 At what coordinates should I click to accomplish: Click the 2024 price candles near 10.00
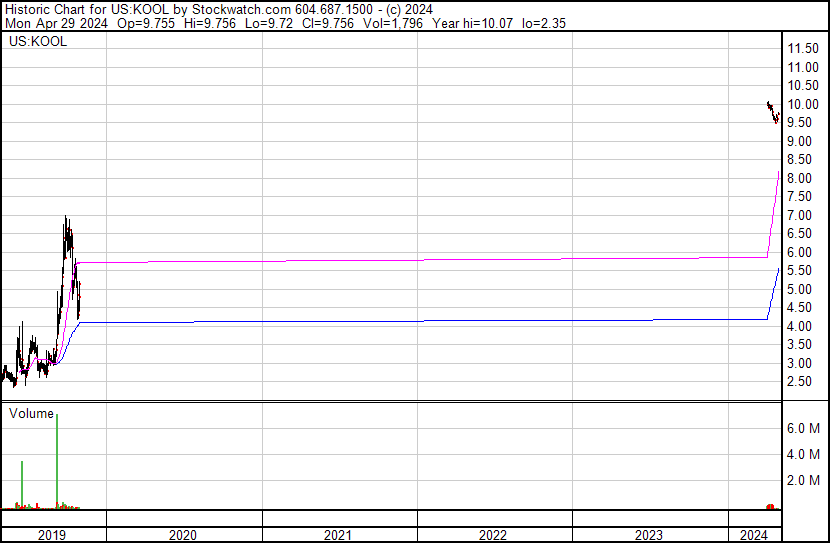coord(773,112)
